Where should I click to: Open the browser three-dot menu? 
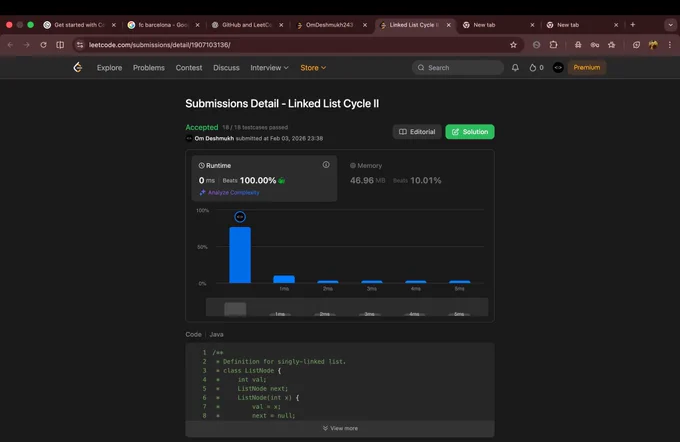(x=670, y=45)
